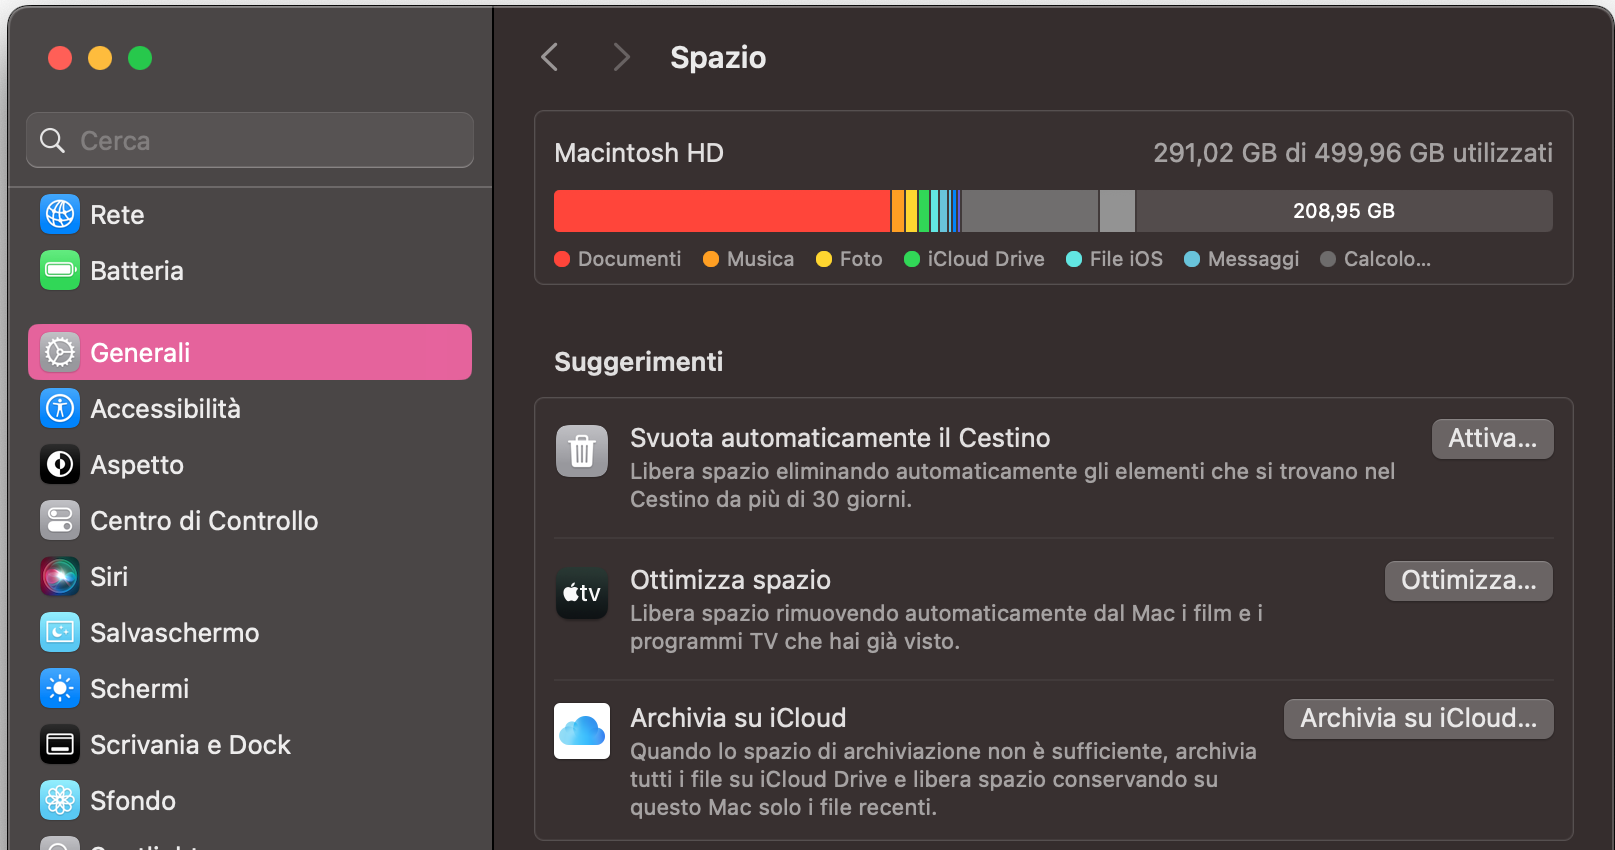
Task: Click the back chevron above Spazio
Action: [x=549, y=57]
